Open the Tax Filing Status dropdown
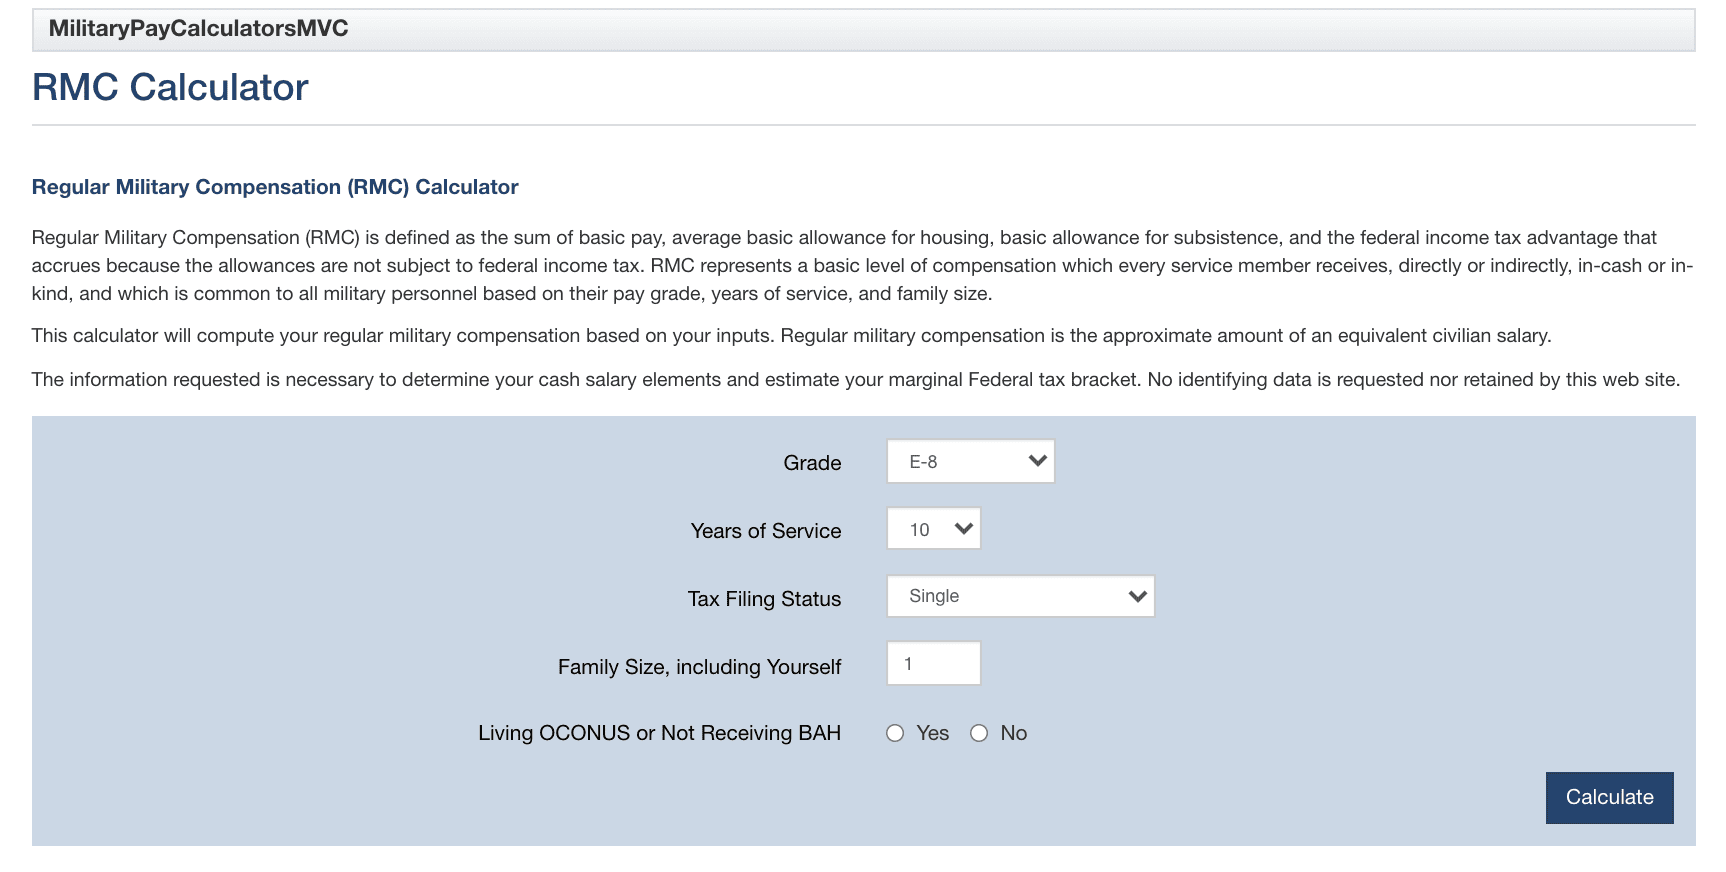 [x=1020, y=596]
